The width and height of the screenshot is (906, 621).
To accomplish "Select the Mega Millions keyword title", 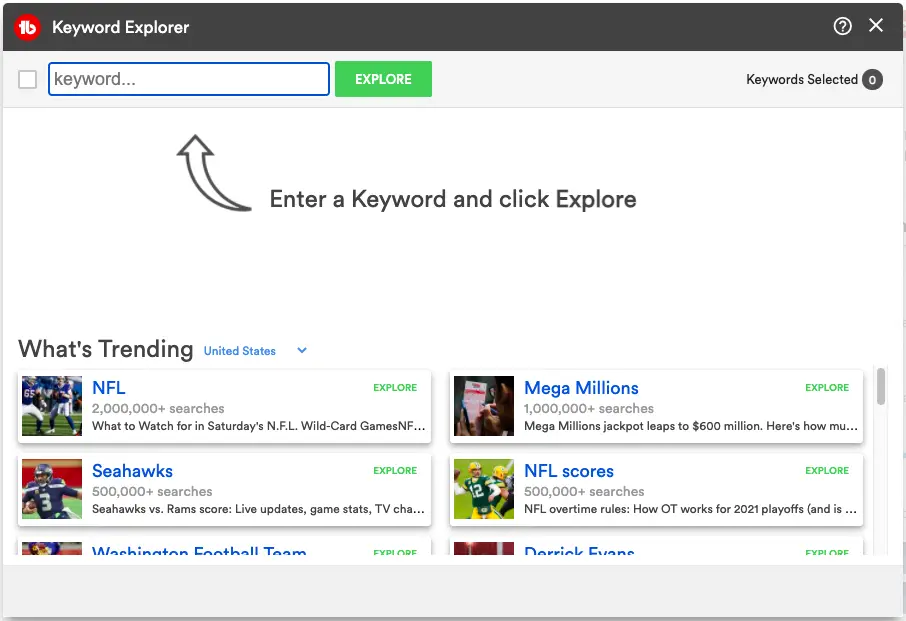I will click(581, 388).
